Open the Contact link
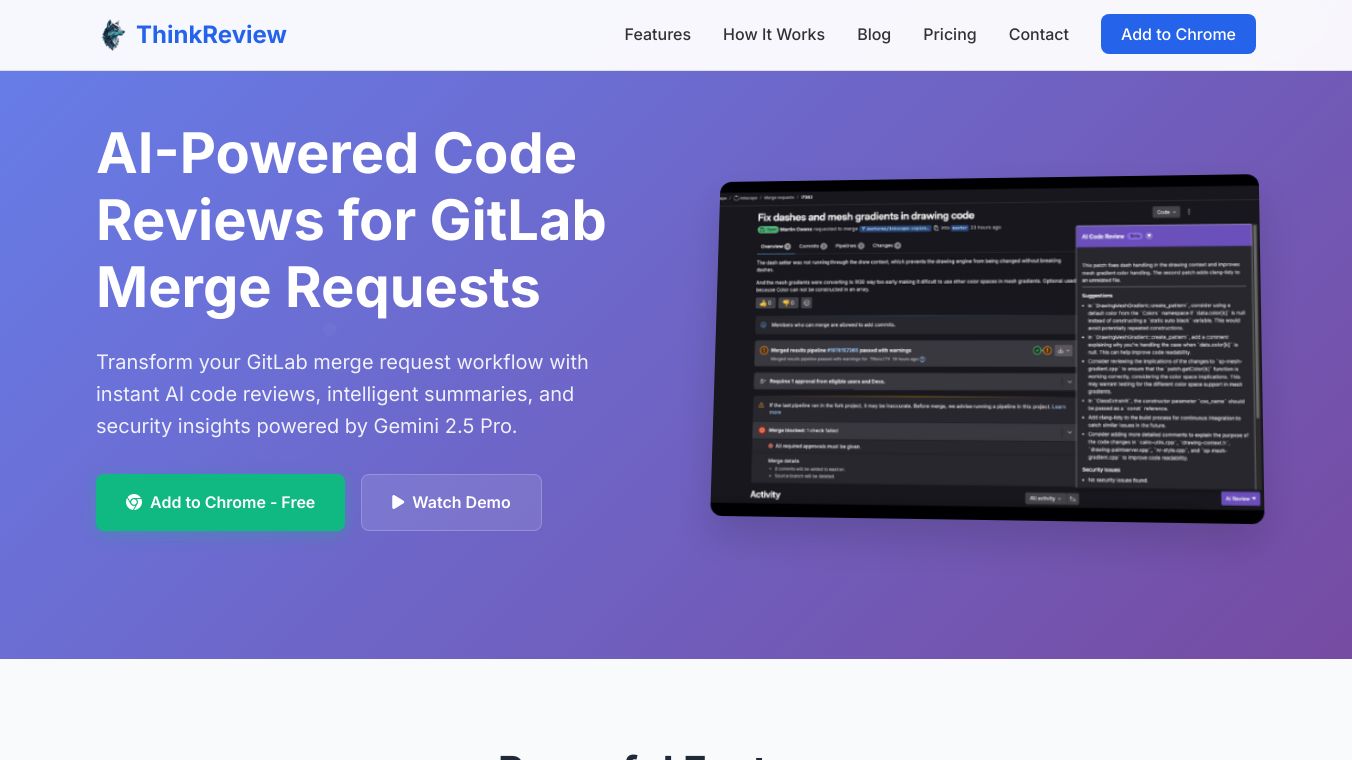Image resolution: width=1352 pixels, height=760 pixels. click(x=1038, y=34)
